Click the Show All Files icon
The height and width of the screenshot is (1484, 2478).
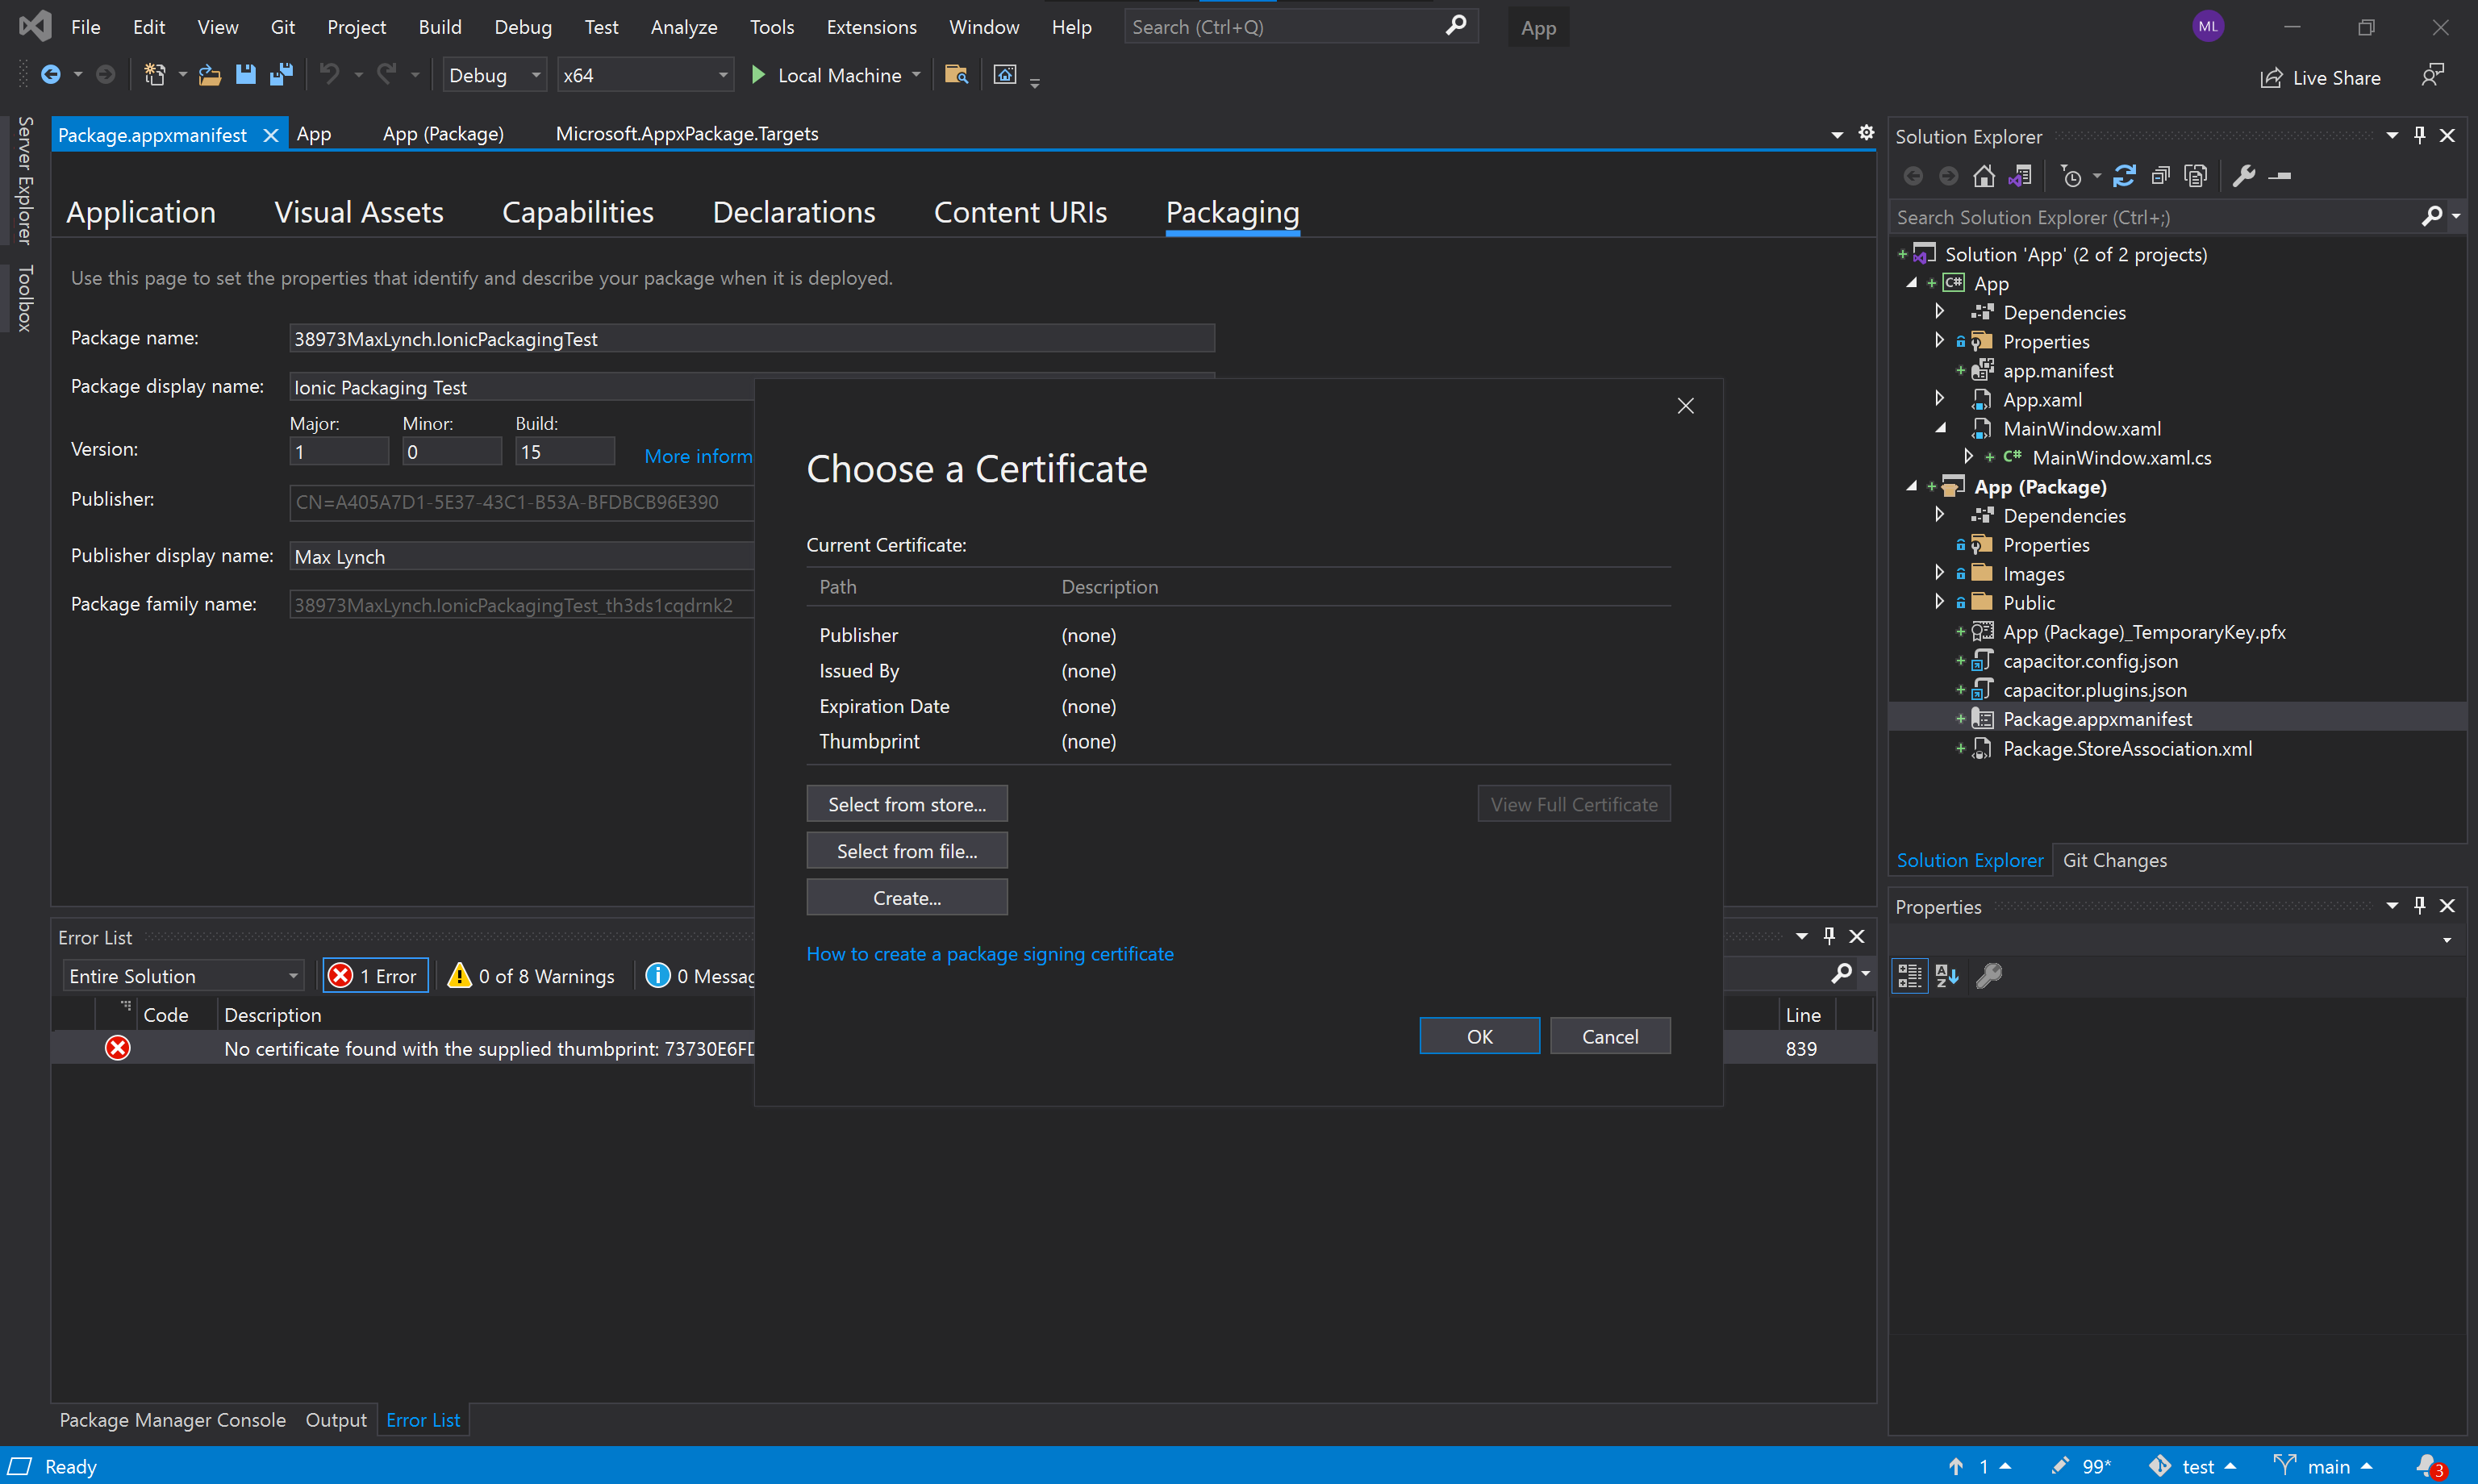(2196, 176)
